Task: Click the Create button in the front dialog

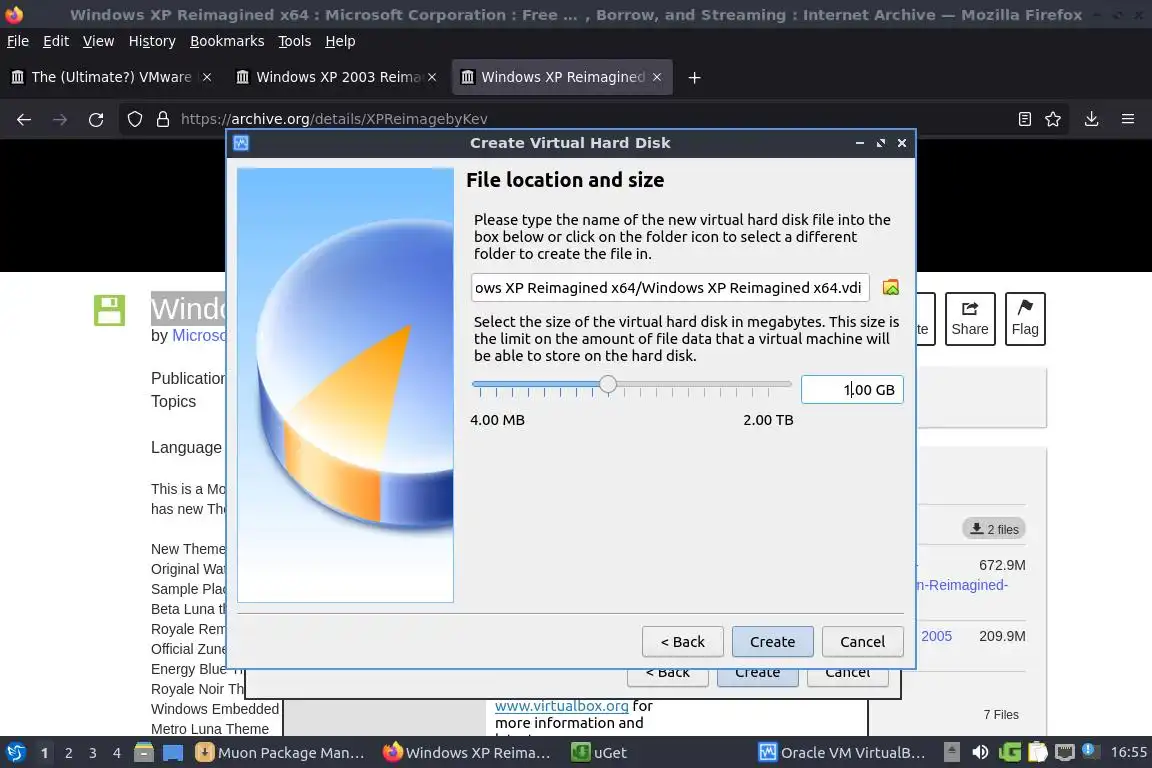Action: [772, 642]
